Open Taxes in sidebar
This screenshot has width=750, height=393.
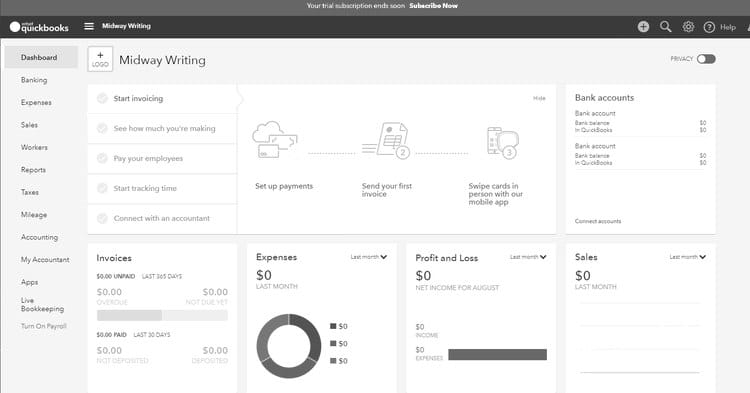click(30, 192)
